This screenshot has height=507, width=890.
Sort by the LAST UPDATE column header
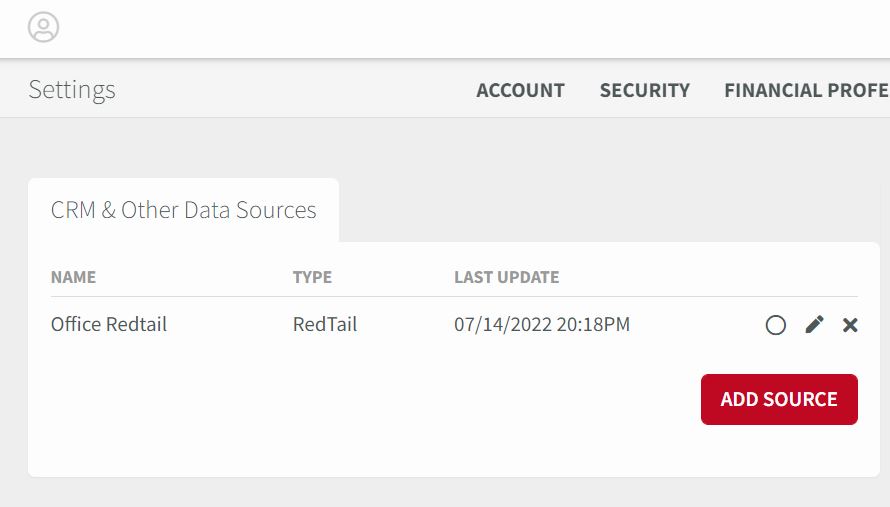coord(506,277)
